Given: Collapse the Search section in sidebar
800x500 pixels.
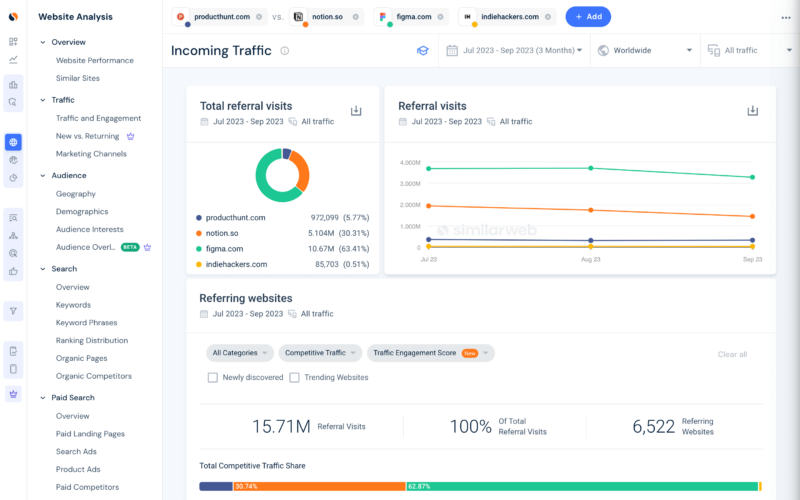Looking at the screenshot, I should pos(43,269).
